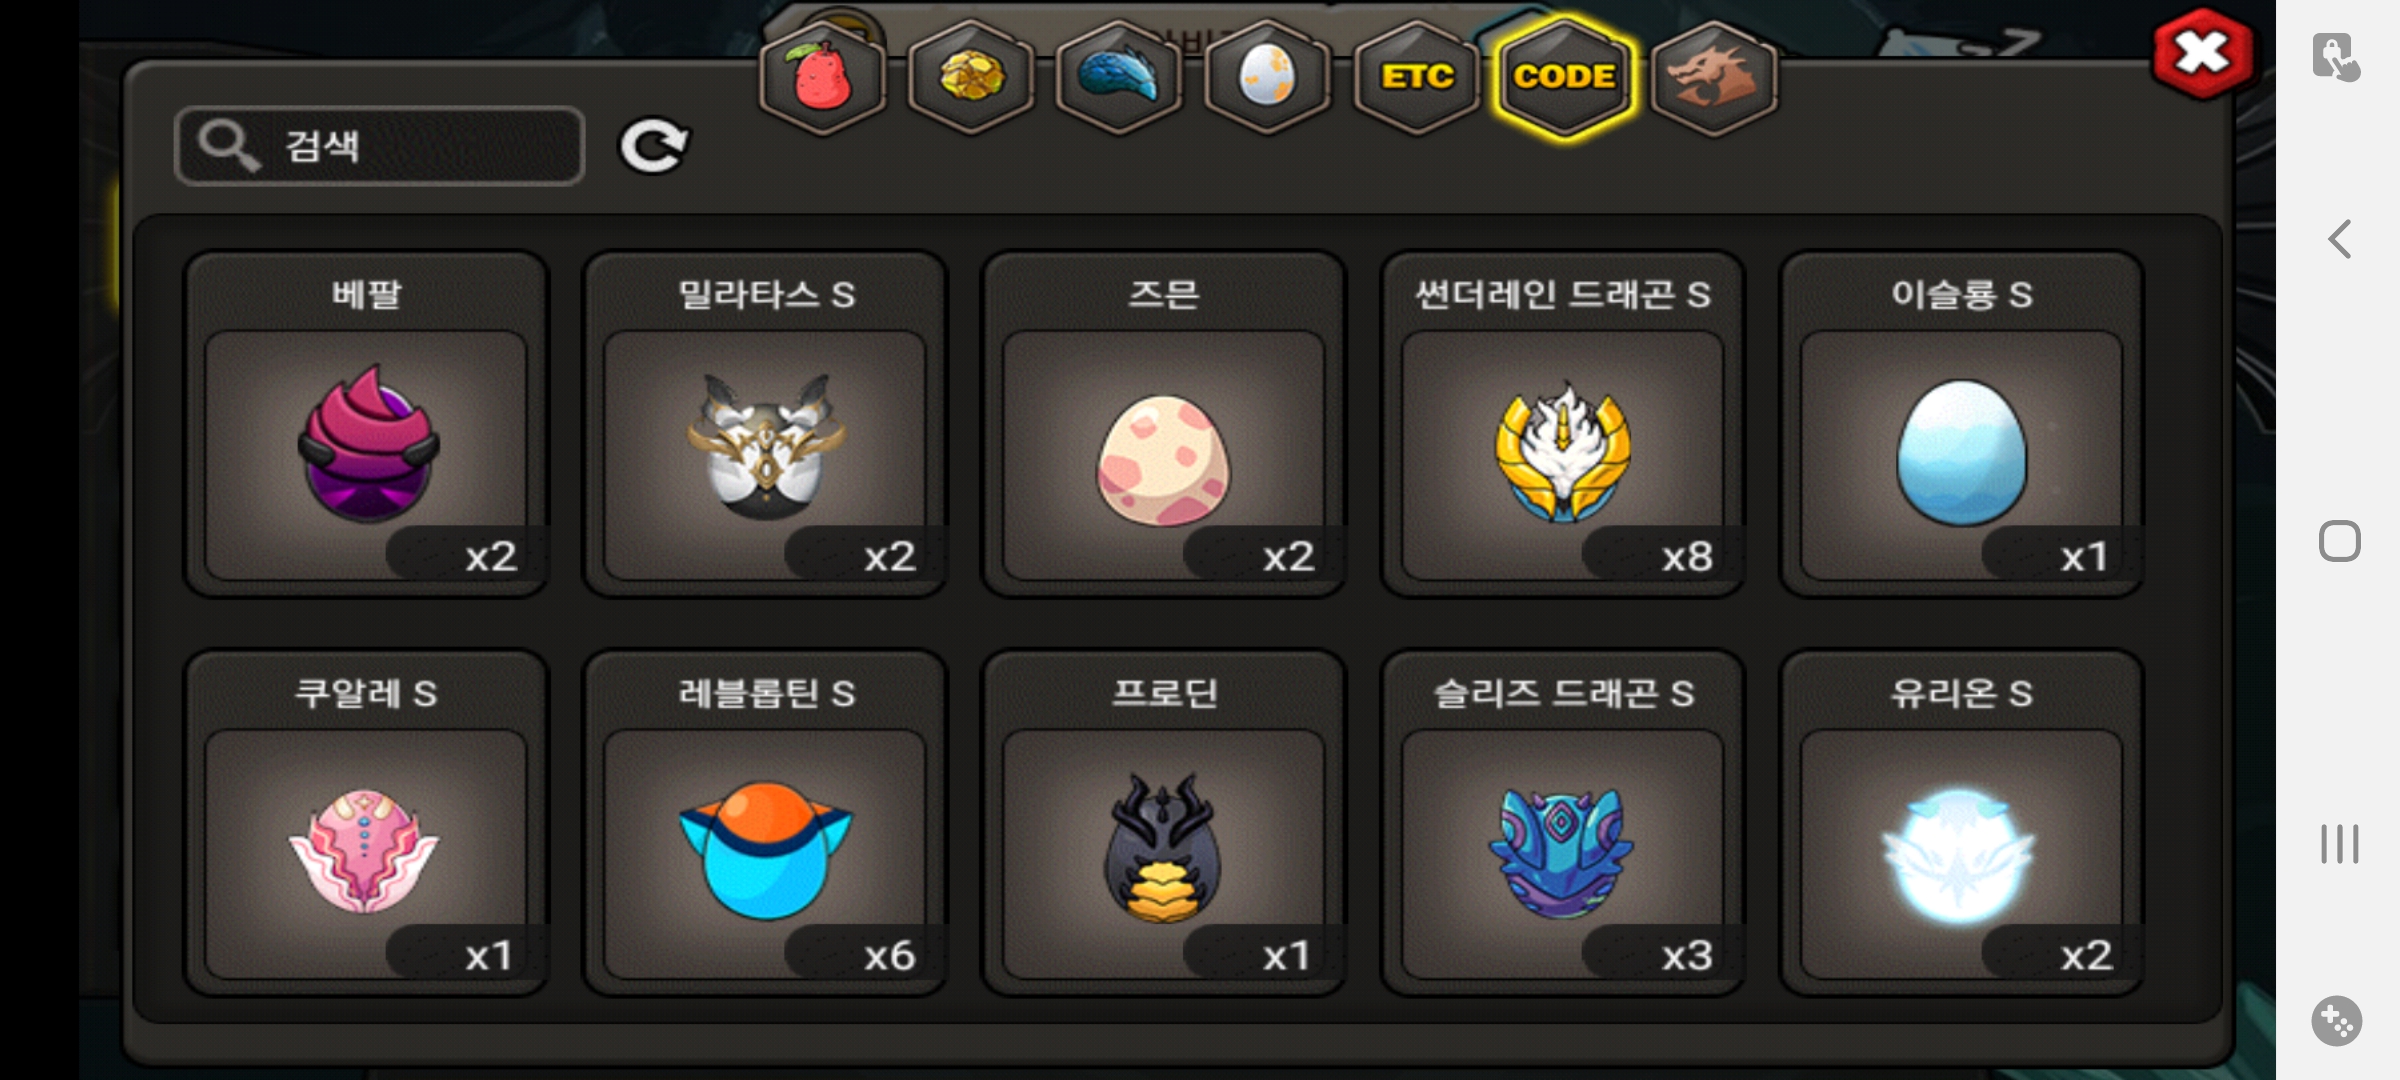The image size is (2400, 1080).
Task: Pick the 유리온 S glowing egg
Action: [1961, 823]
